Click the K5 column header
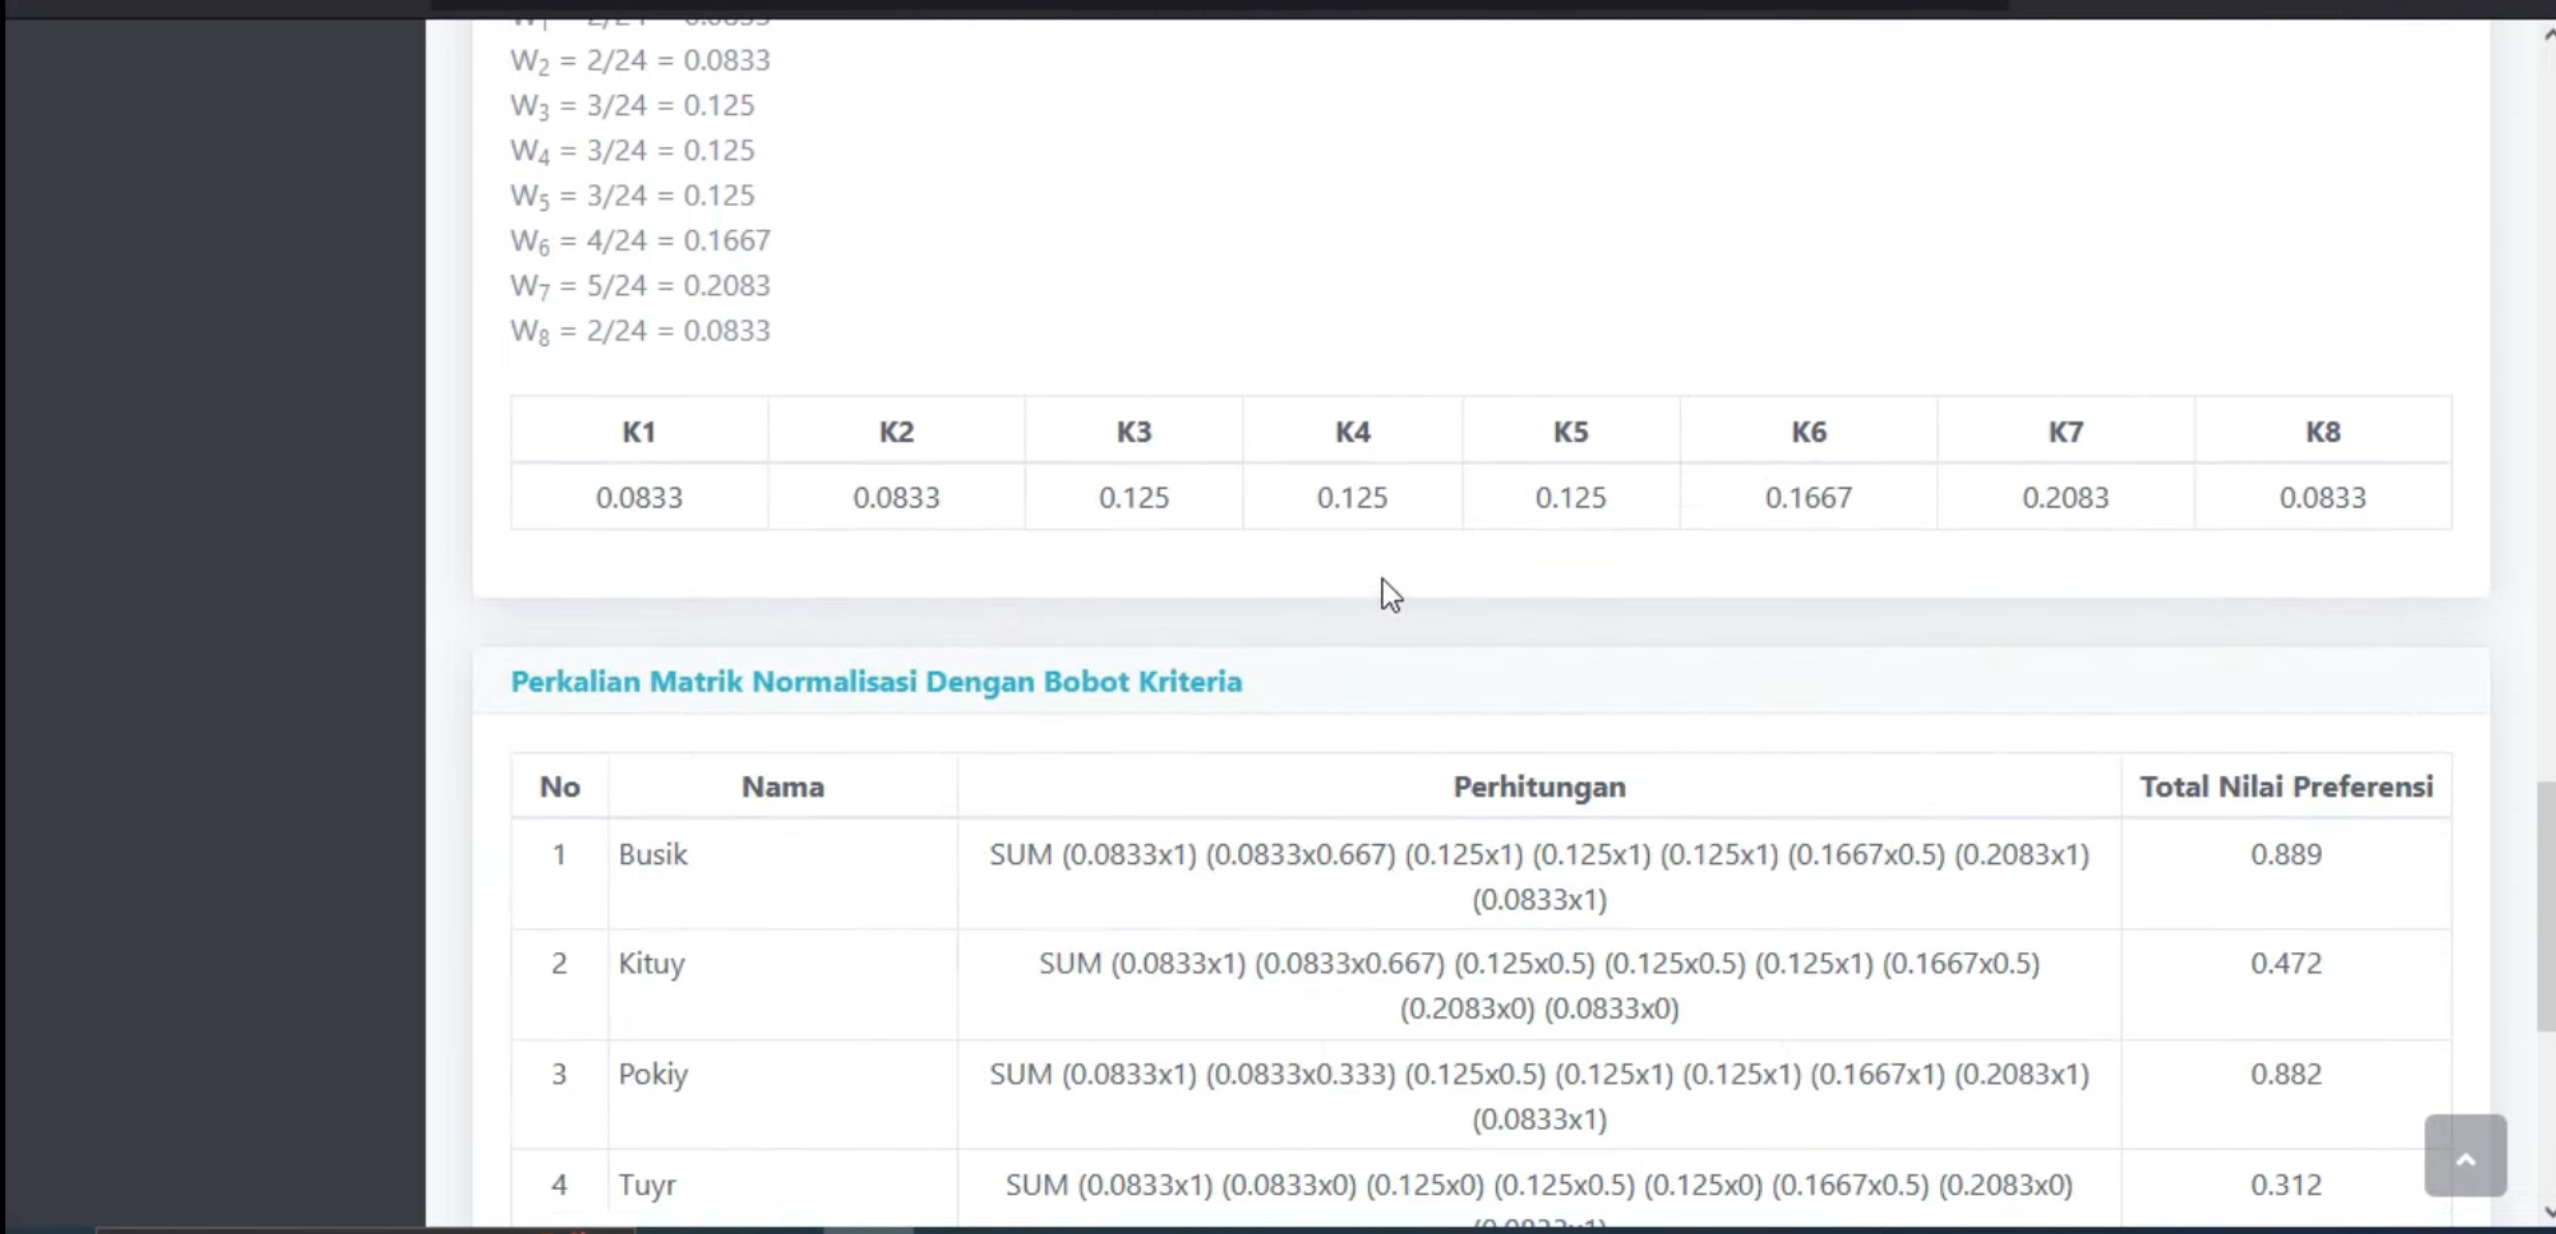 coord(1570,431)
